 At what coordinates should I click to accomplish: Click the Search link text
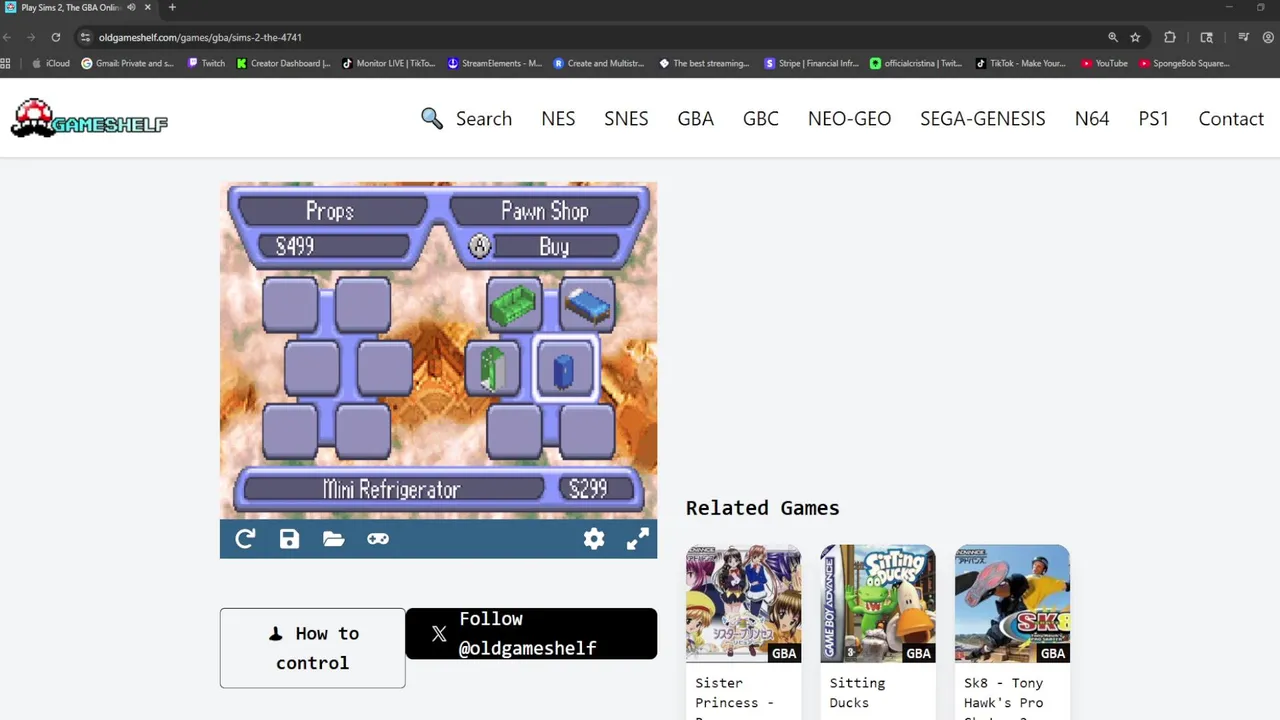click(x=484, y=118)
